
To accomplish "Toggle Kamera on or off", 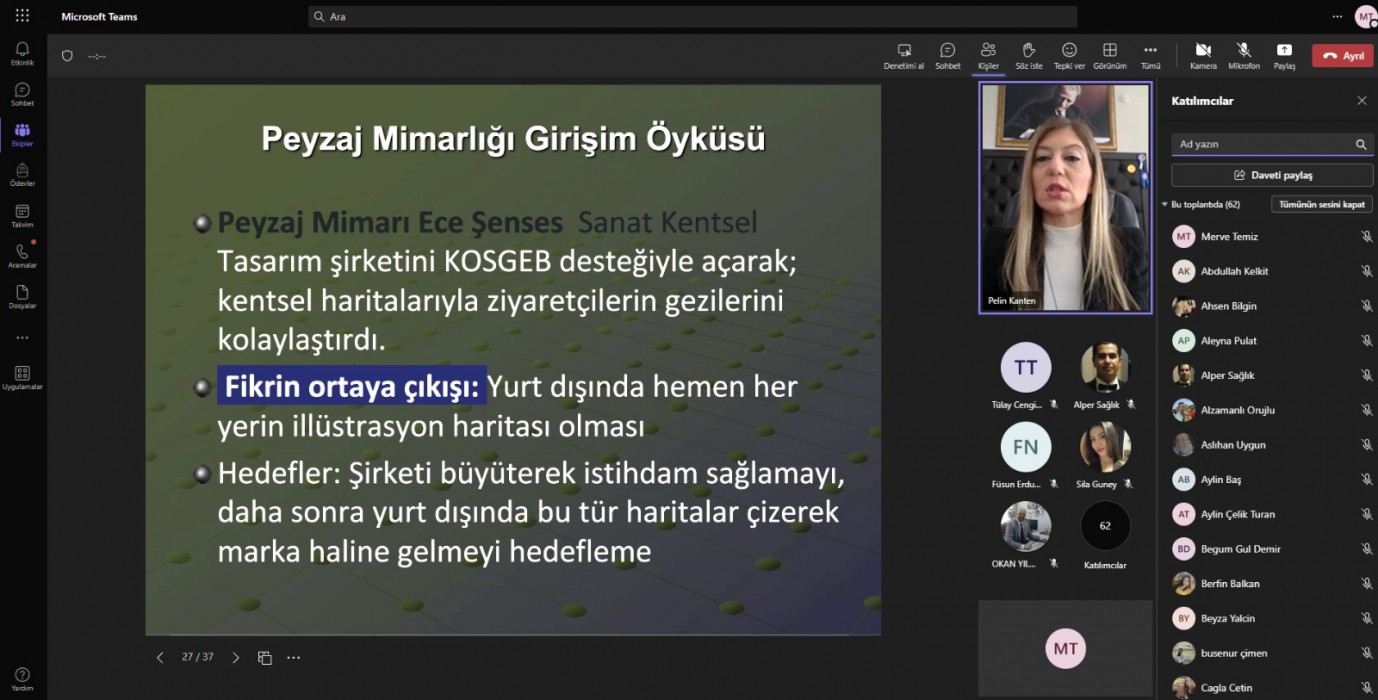I will 1203,56.
